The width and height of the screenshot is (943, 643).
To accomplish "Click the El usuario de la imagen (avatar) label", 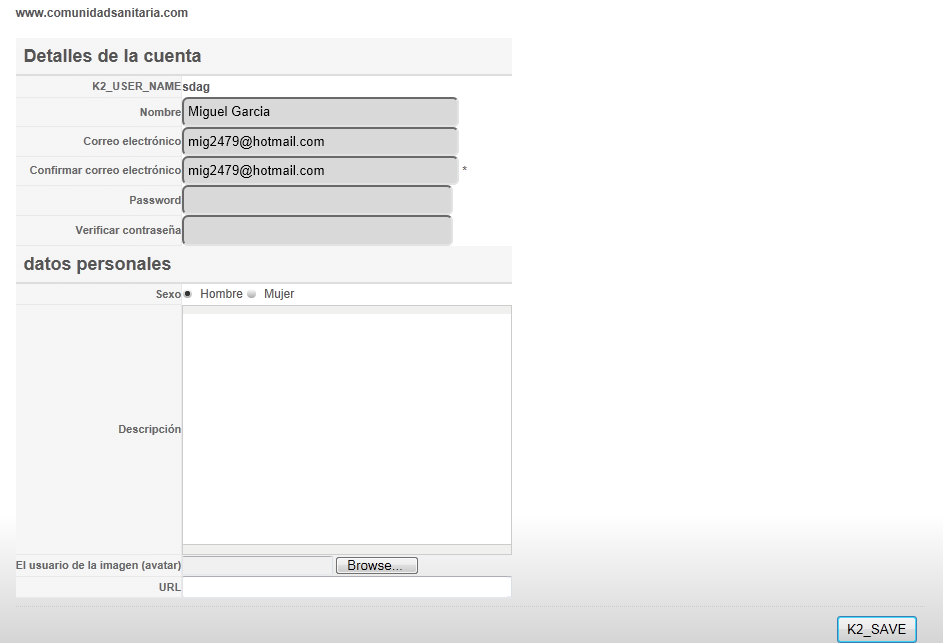I will click(99, 565).
